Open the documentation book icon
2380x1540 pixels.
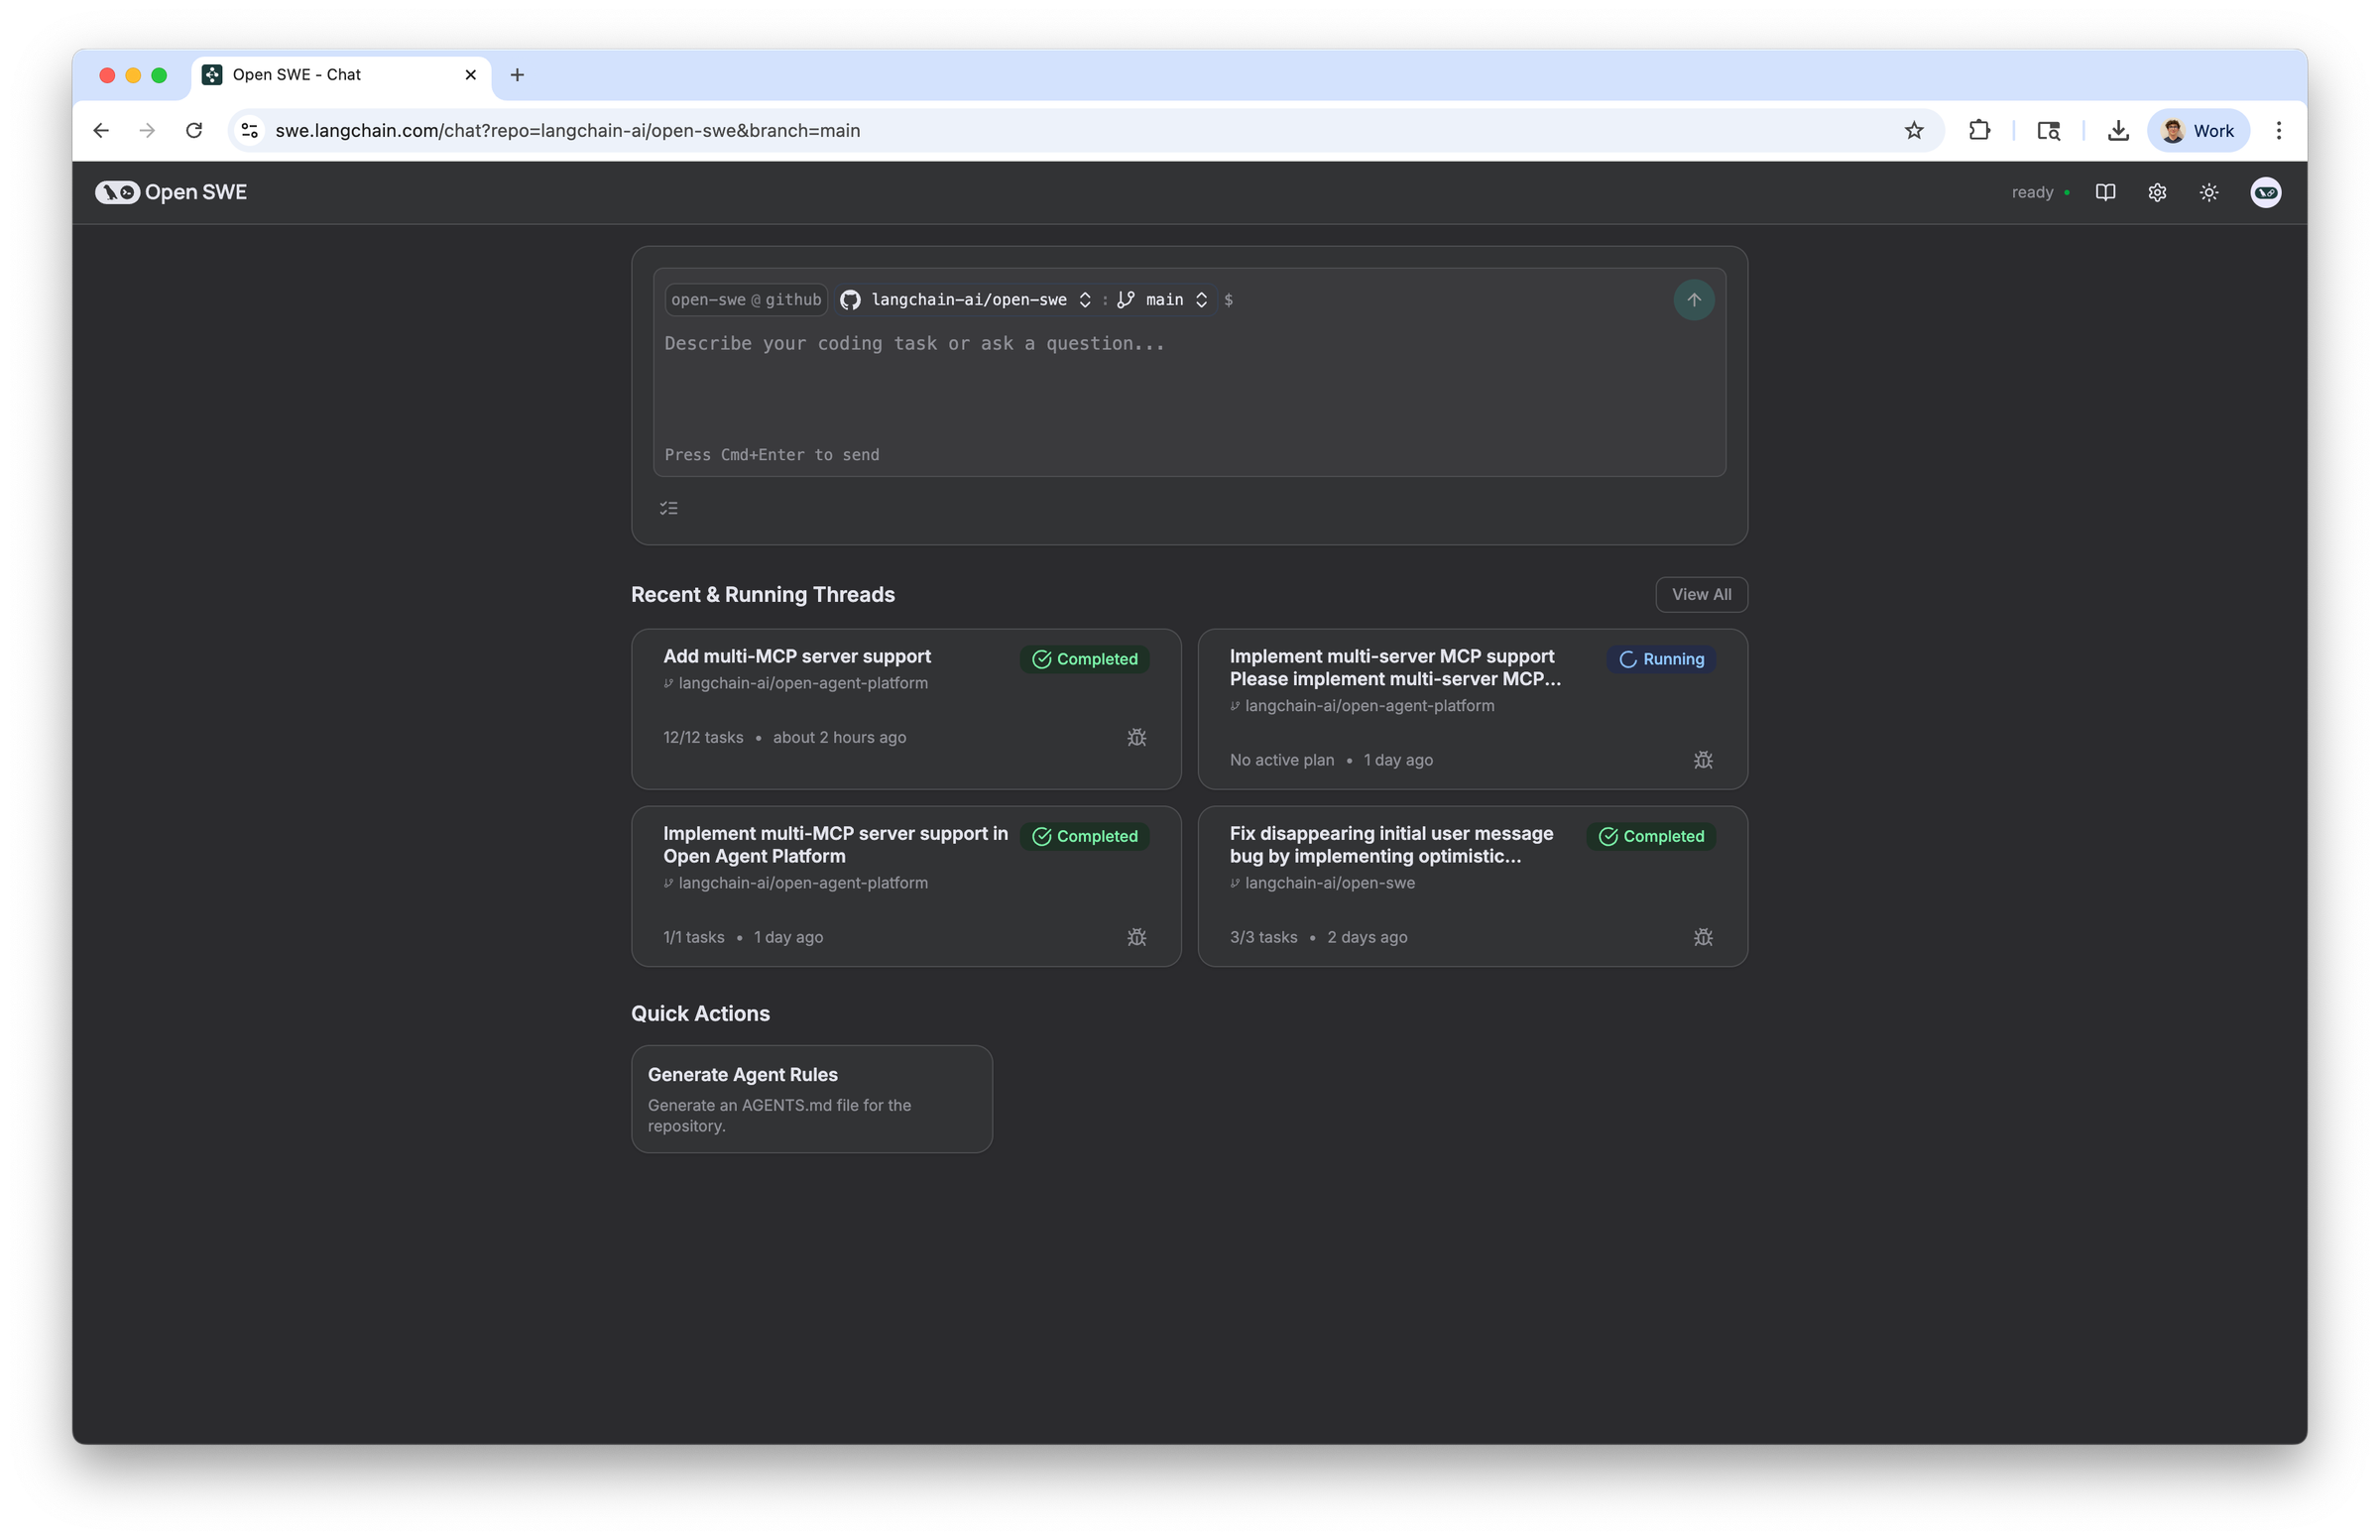point(2105,192)
